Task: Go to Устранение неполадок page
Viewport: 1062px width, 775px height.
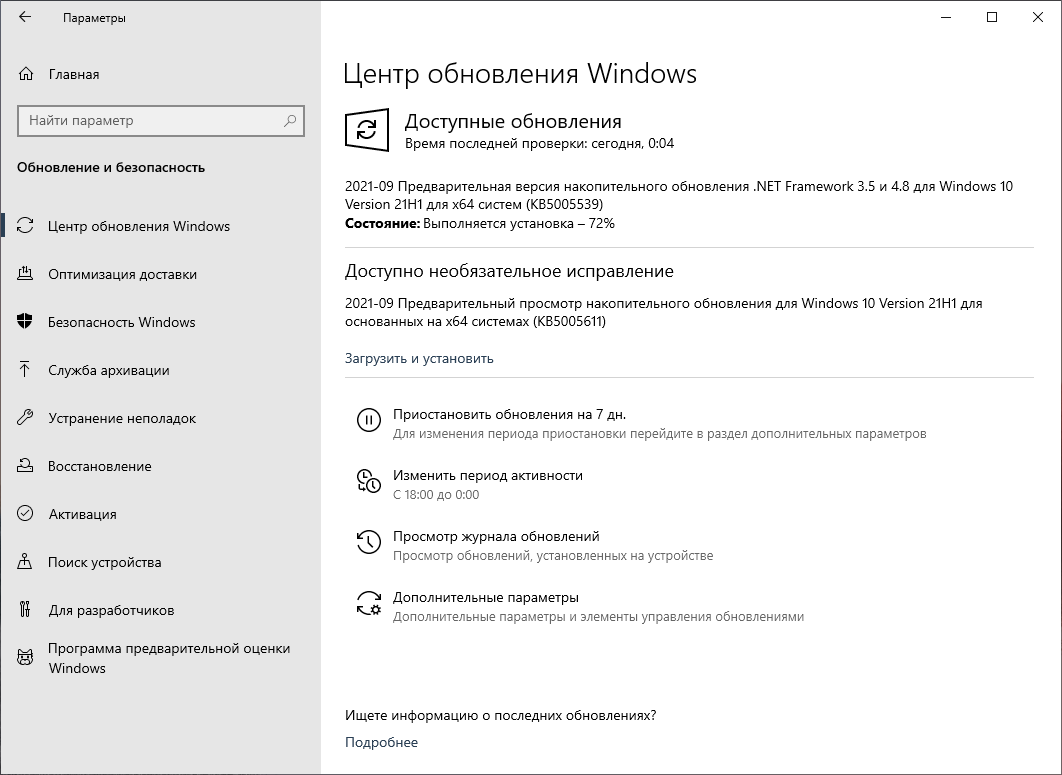Action: 122,418
